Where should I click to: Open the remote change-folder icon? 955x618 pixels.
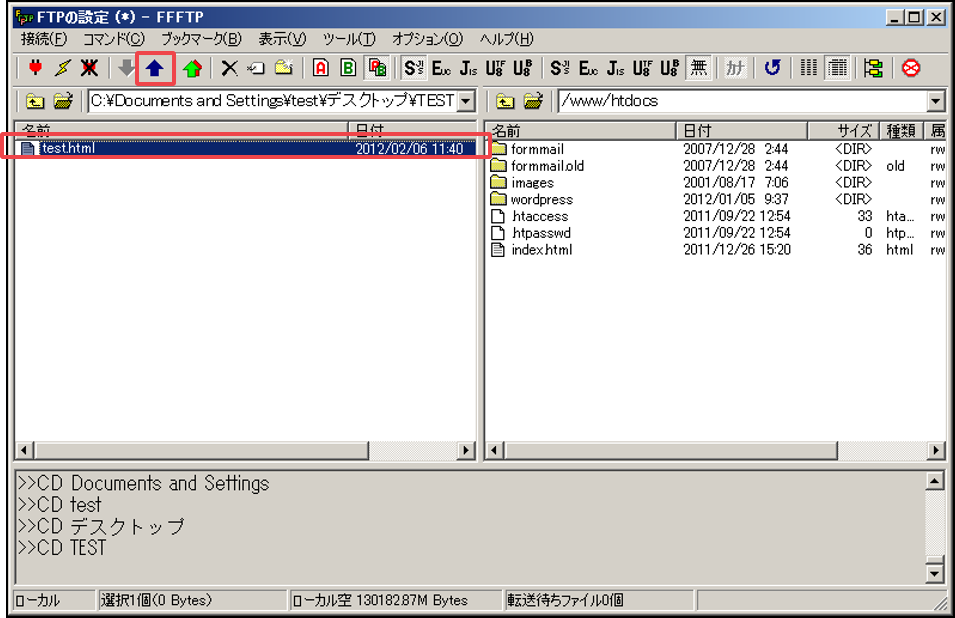533,101
